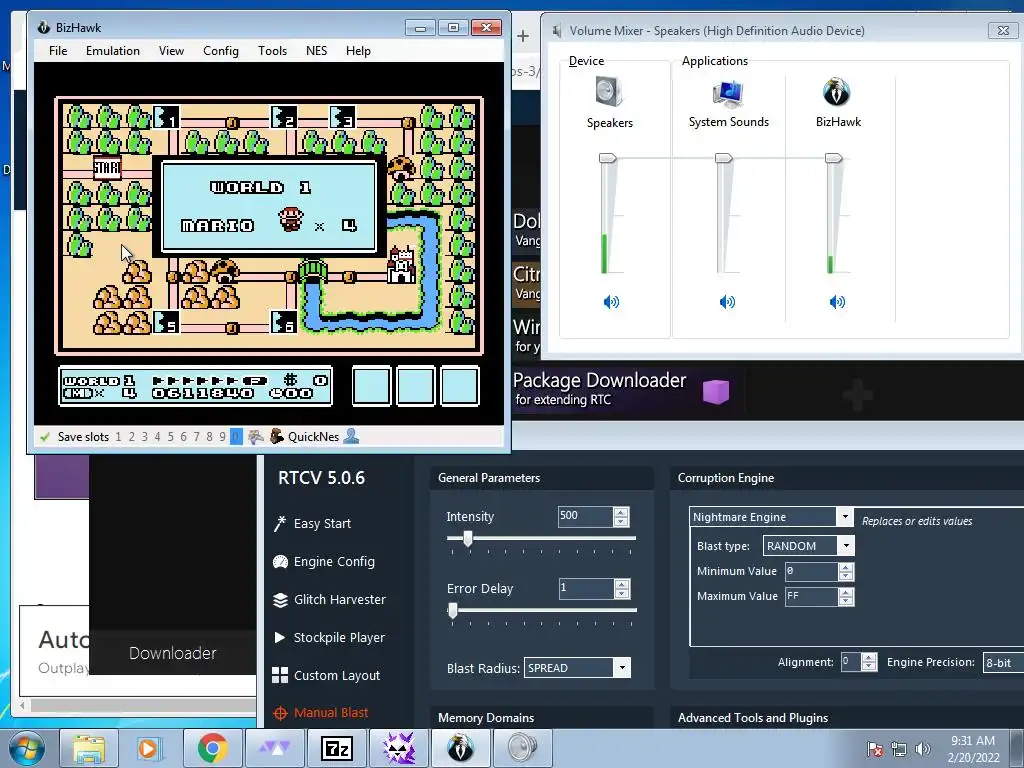Screen dimensions: 1024x768
Task: Open the Tools menu in BizHawk
Action: pyautogui.click(x=272, y=51)
